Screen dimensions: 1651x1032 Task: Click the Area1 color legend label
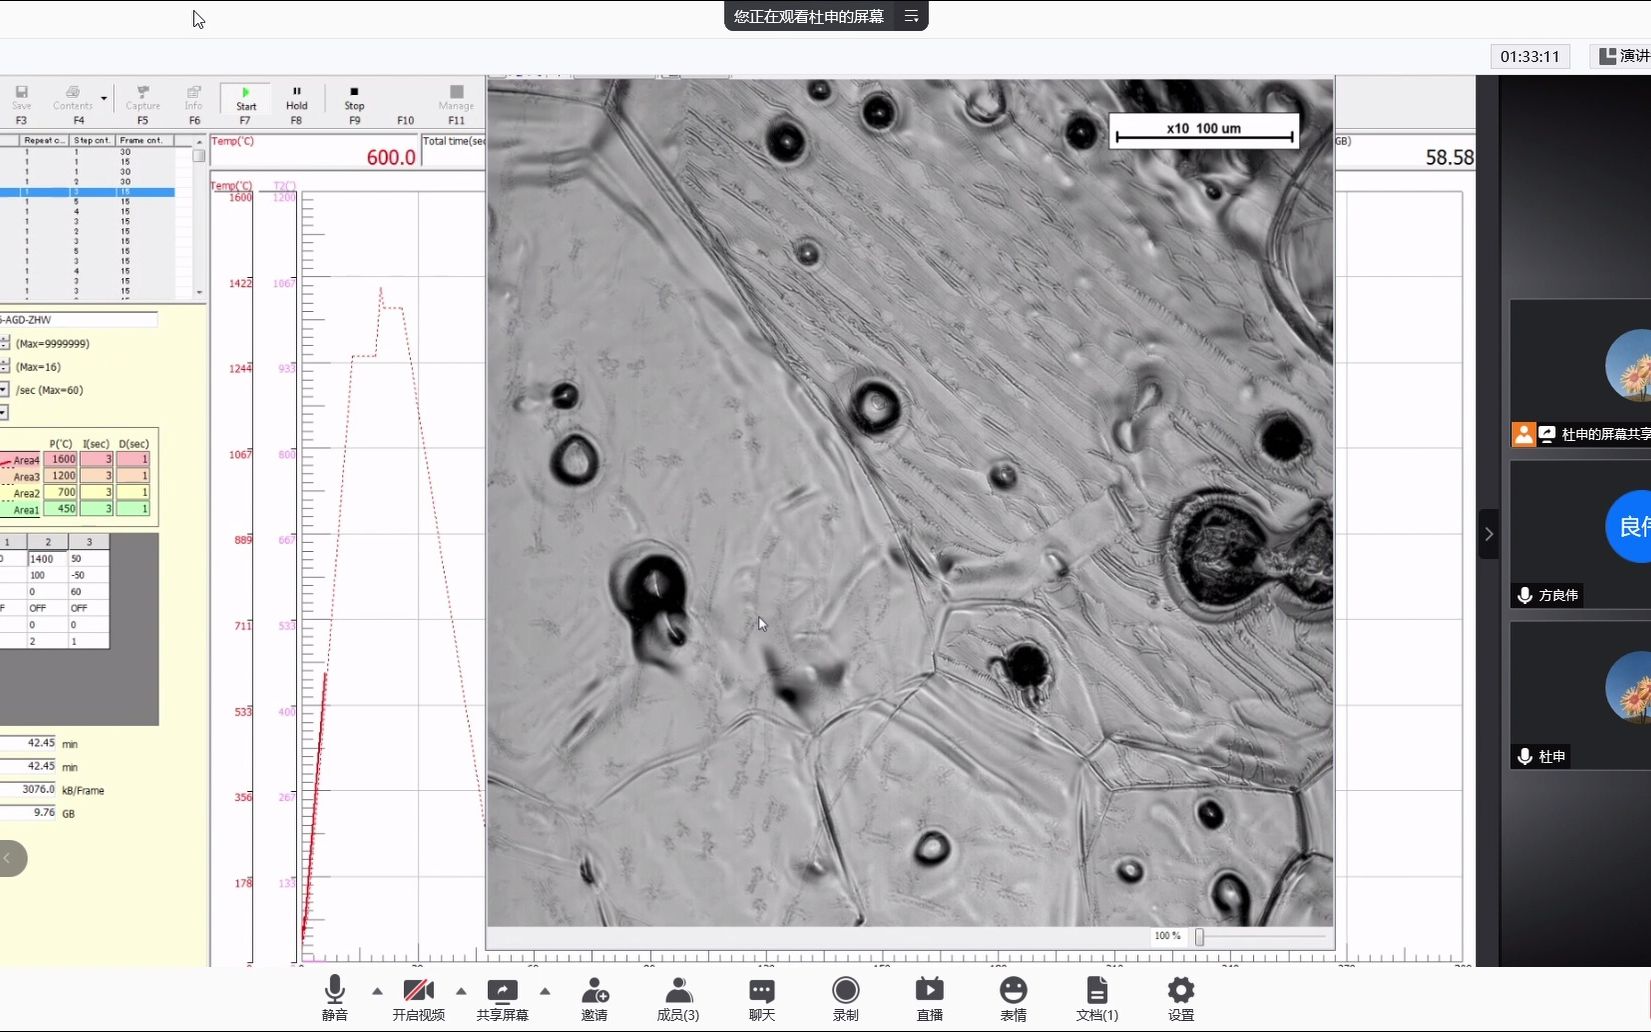[x=21, y=510]
